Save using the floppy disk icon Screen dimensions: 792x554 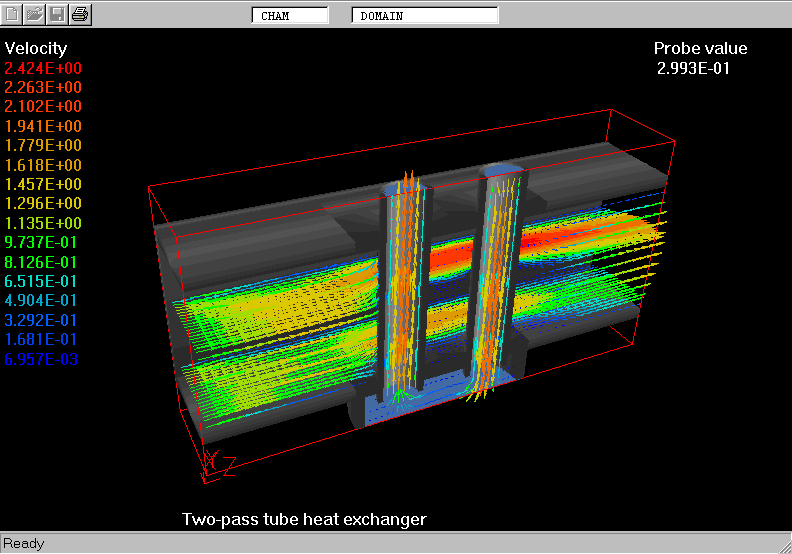tap(58, 14)
